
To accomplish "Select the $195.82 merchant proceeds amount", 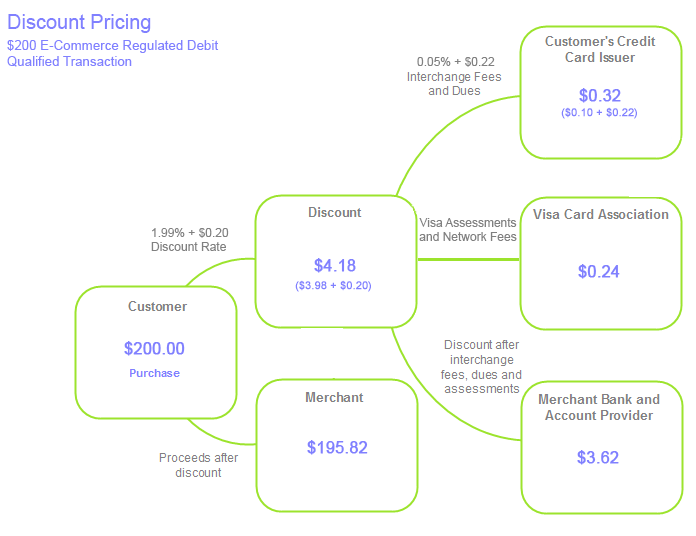I will (x=337, y=447).
